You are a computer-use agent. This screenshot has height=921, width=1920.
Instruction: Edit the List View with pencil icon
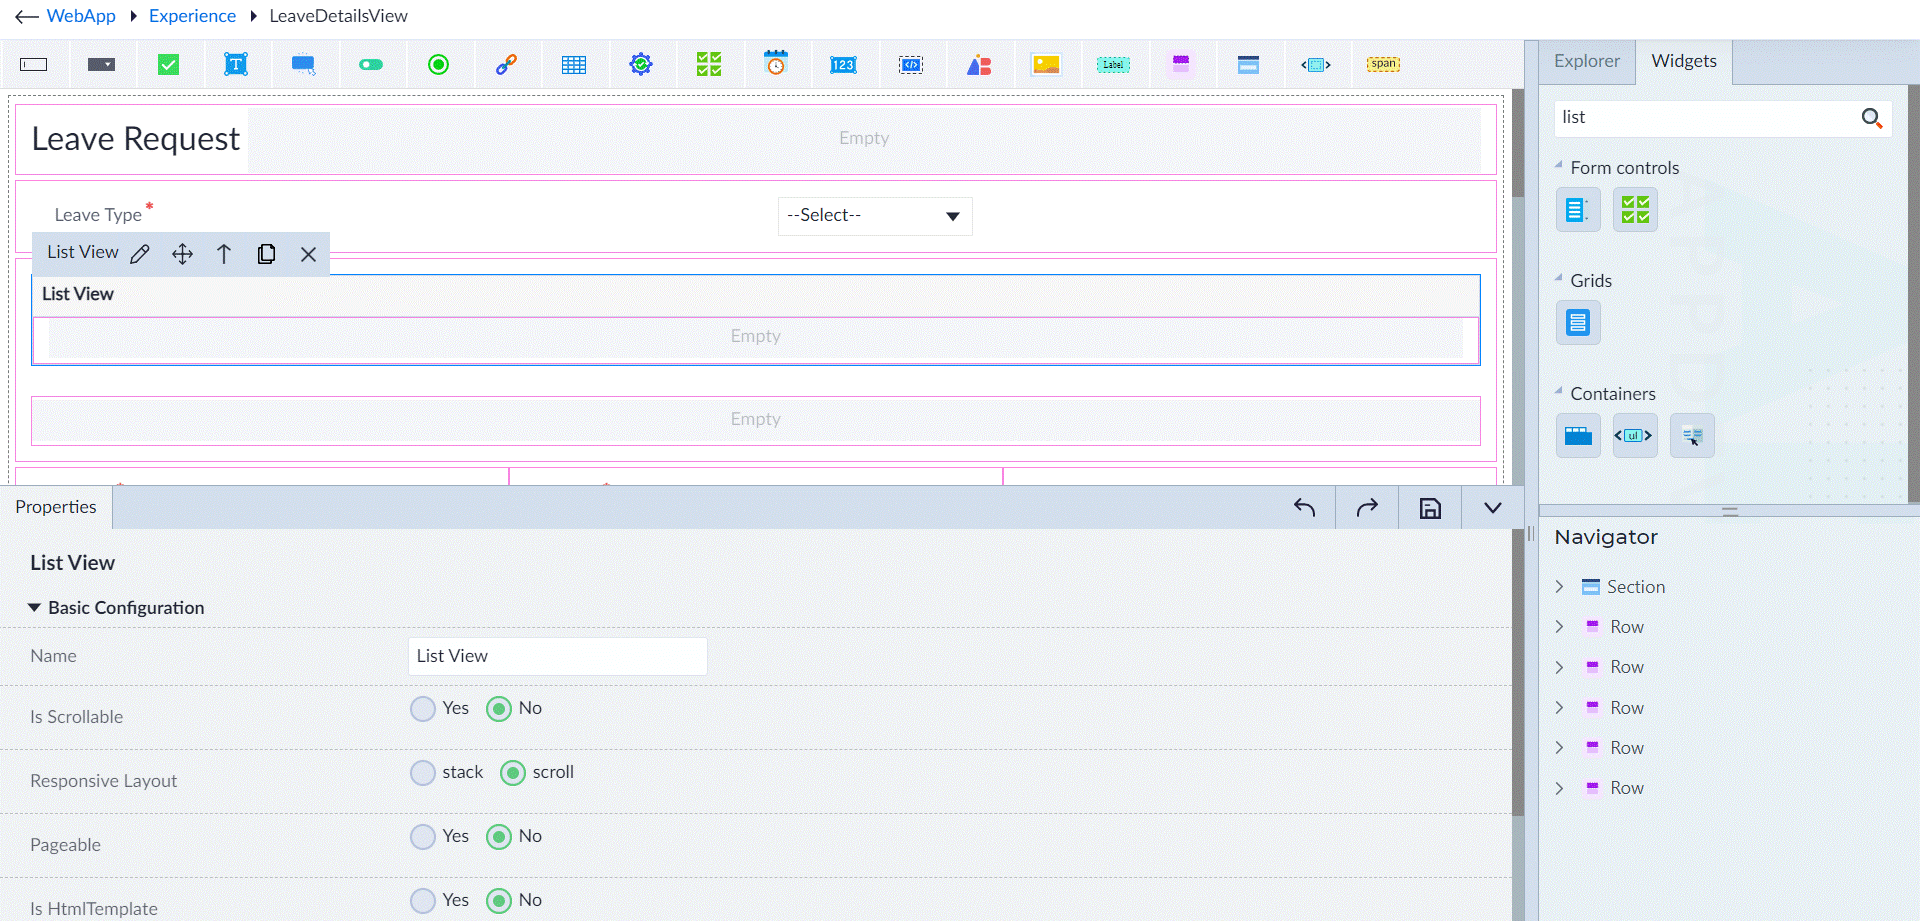coord(140,254)
